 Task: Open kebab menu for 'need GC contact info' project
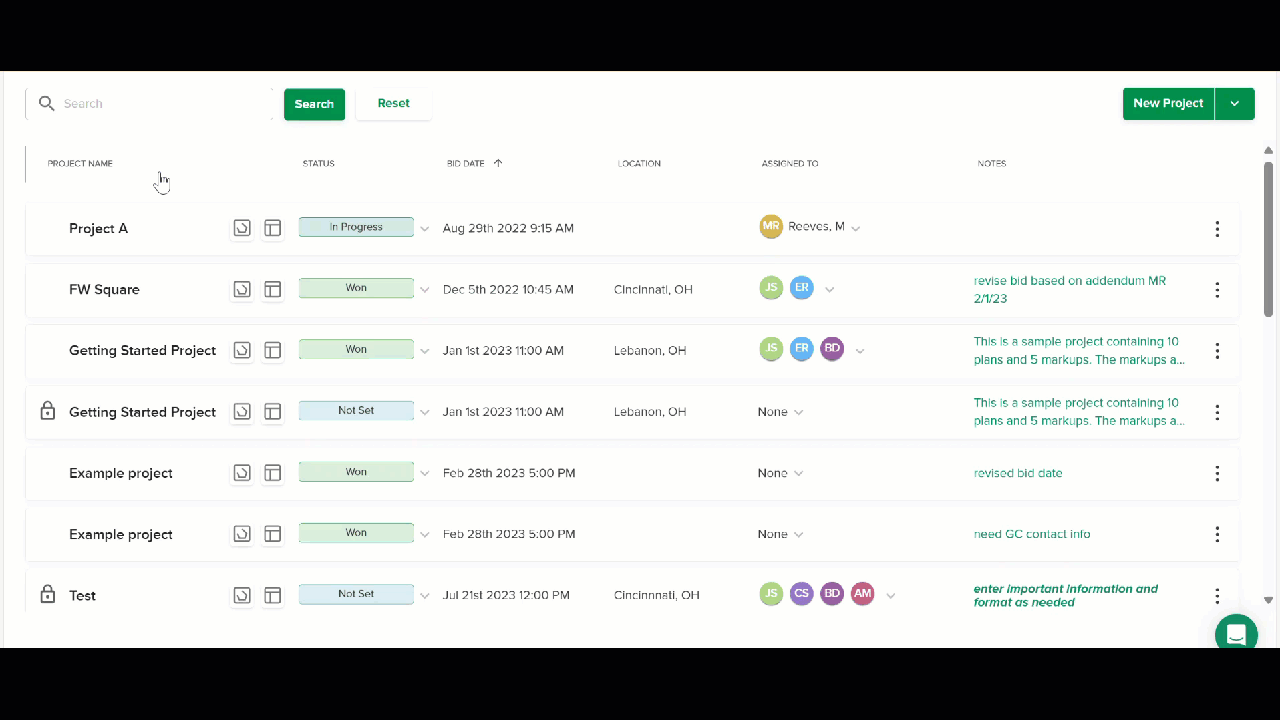point(1217,534)
